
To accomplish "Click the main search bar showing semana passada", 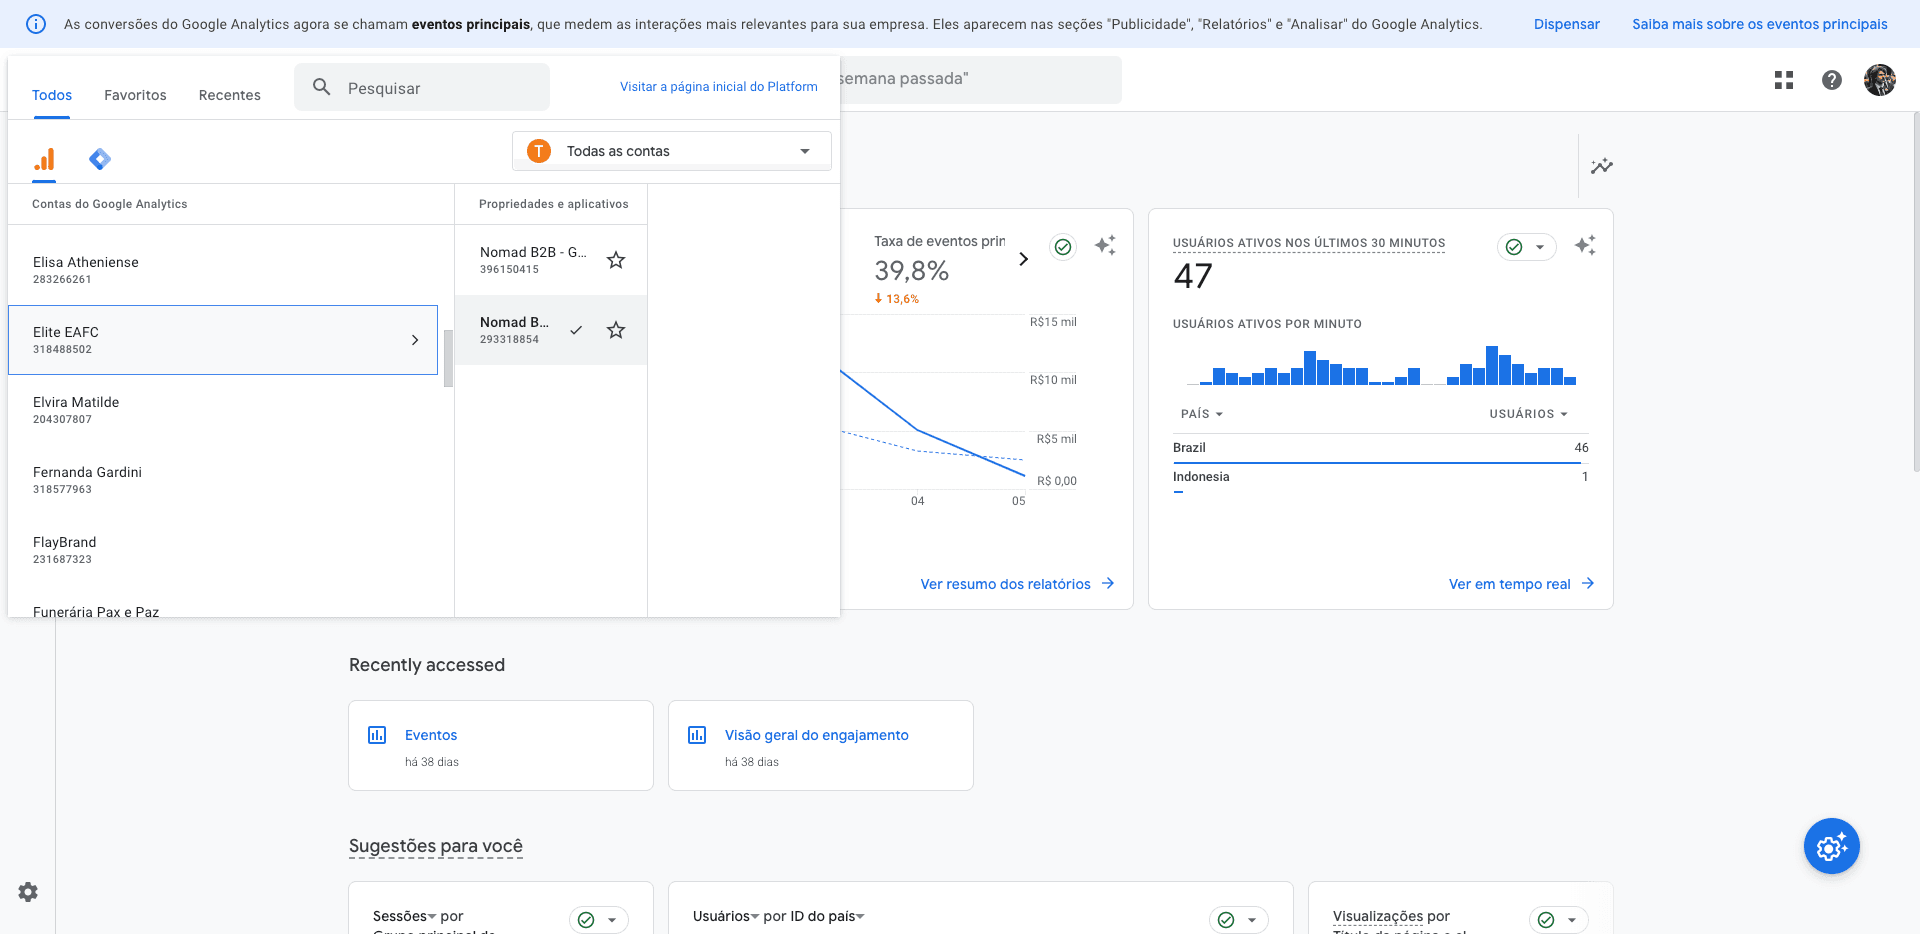I will pyautogui.click(x=980, y=79).
